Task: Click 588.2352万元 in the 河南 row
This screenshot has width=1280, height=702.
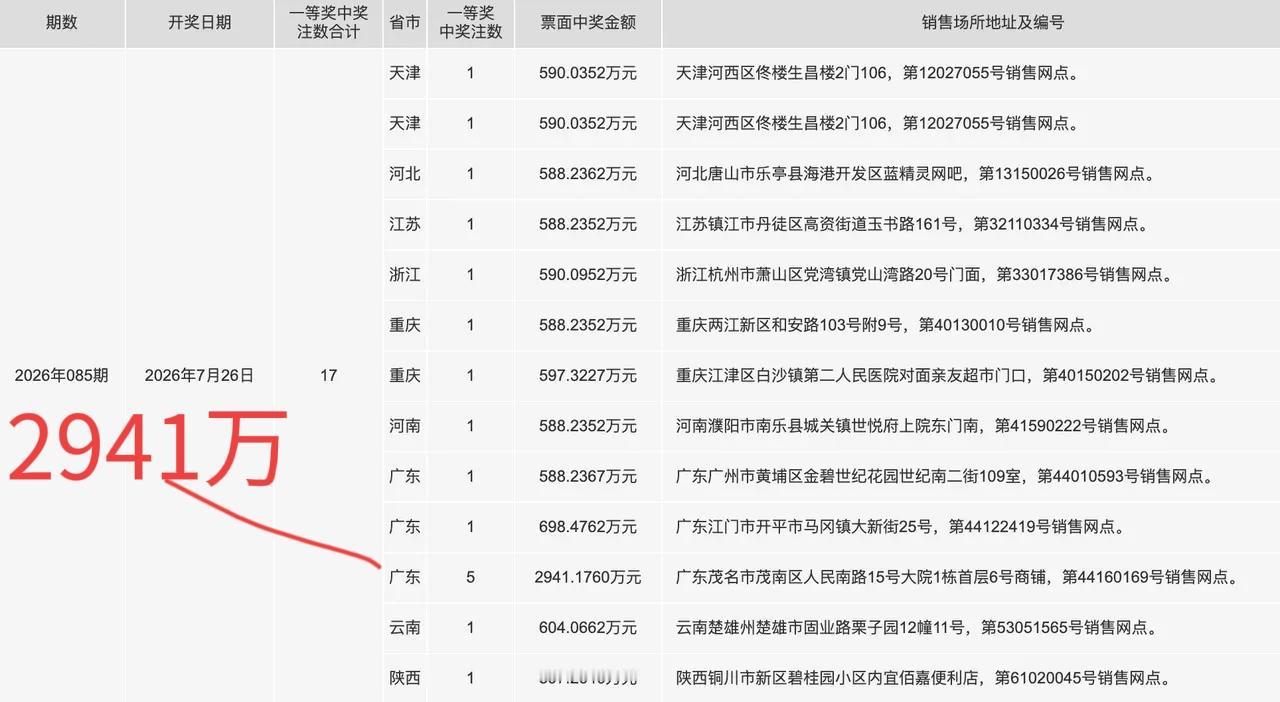Action: pos(587,426)
